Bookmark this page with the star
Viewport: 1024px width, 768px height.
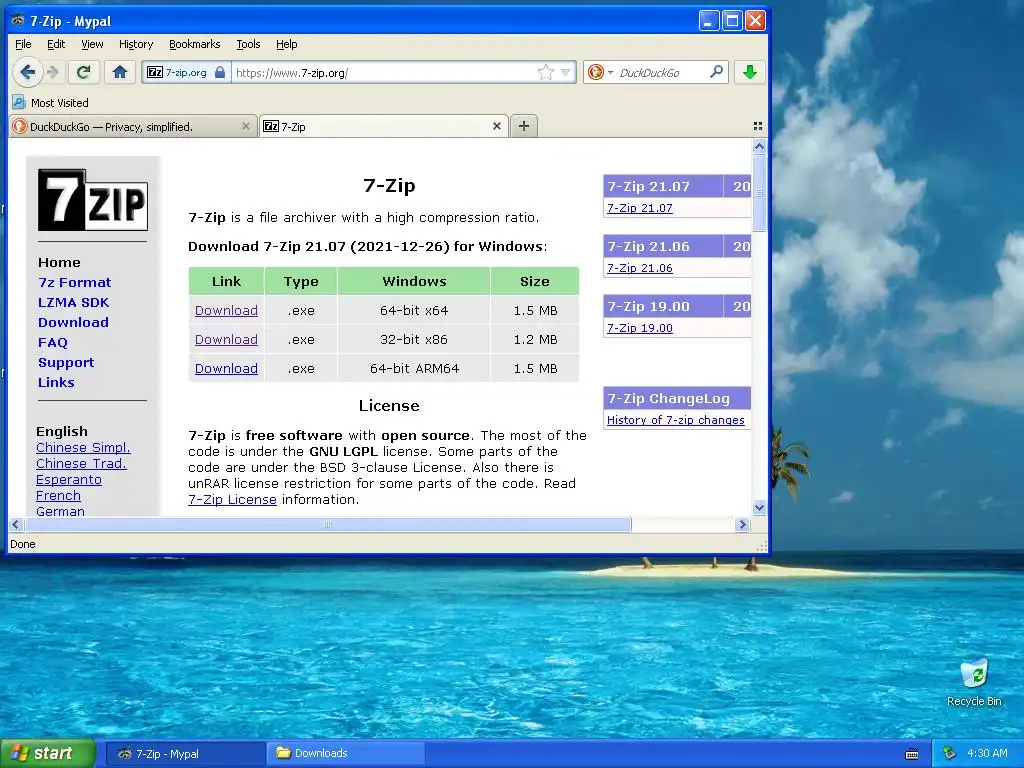545,72
